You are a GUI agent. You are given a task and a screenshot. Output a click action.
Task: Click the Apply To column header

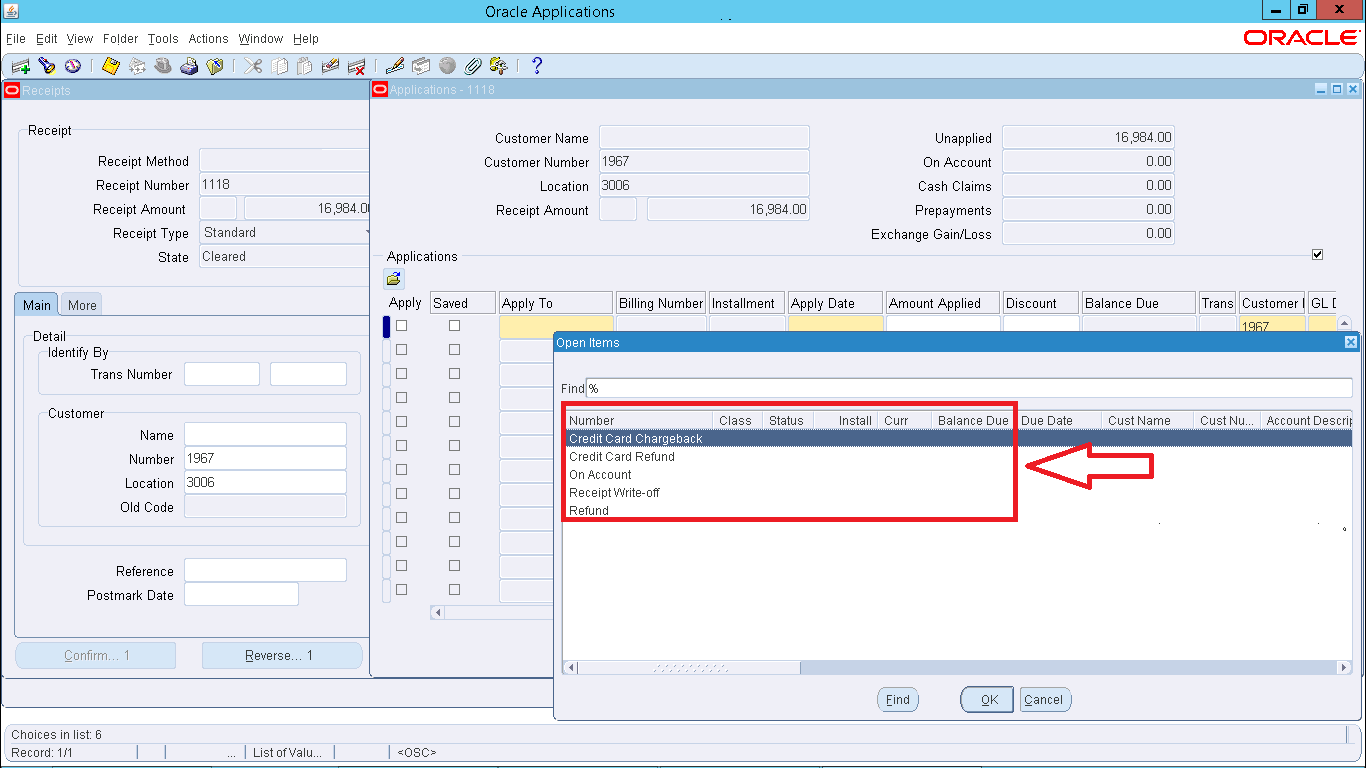pyautogui.click(x=556, y=303)
